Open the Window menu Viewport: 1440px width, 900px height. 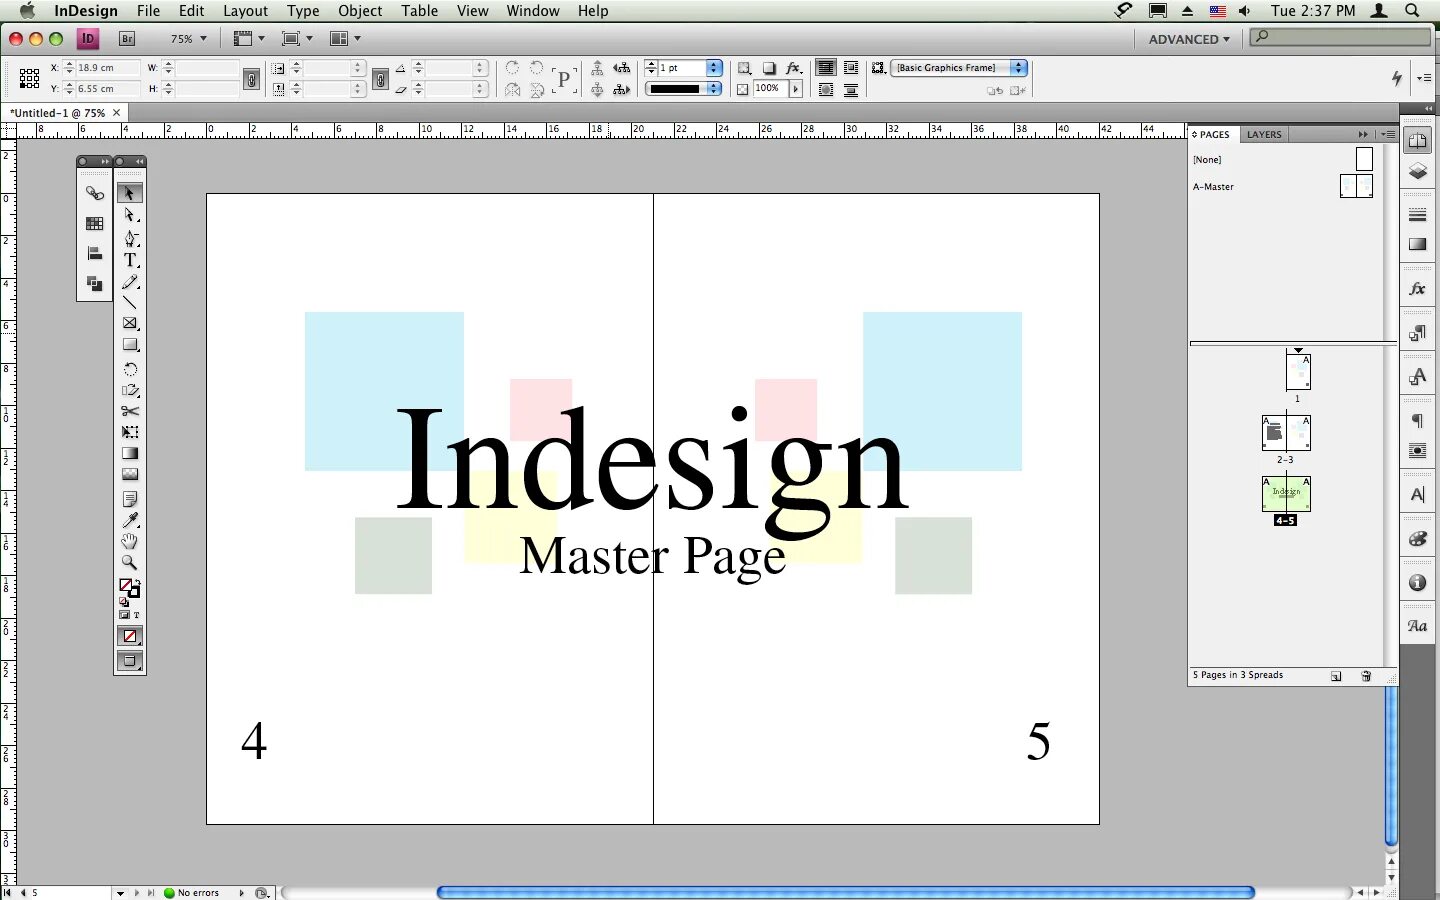coord(533,11)
